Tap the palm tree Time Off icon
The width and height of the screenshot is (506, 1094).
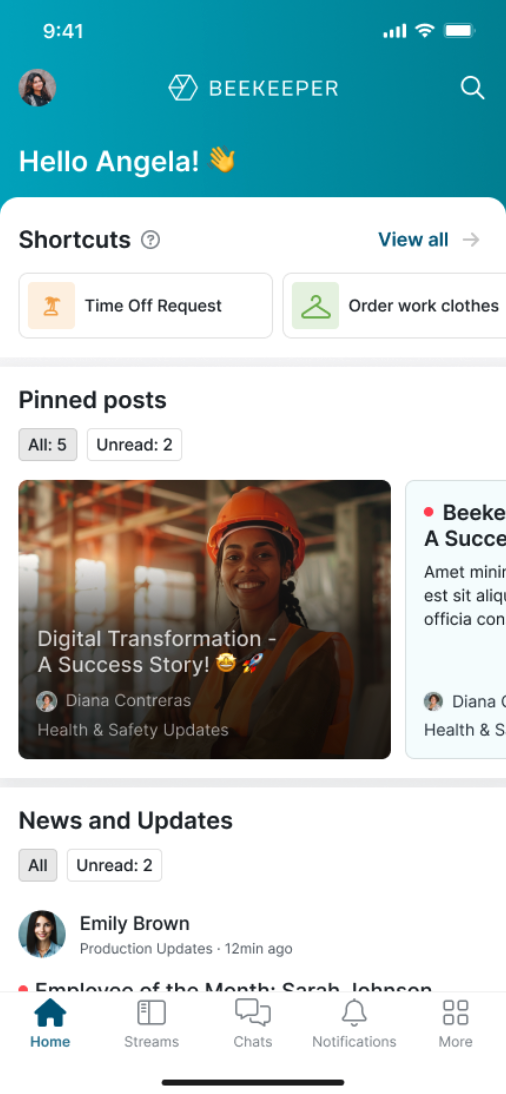point(52,306)
